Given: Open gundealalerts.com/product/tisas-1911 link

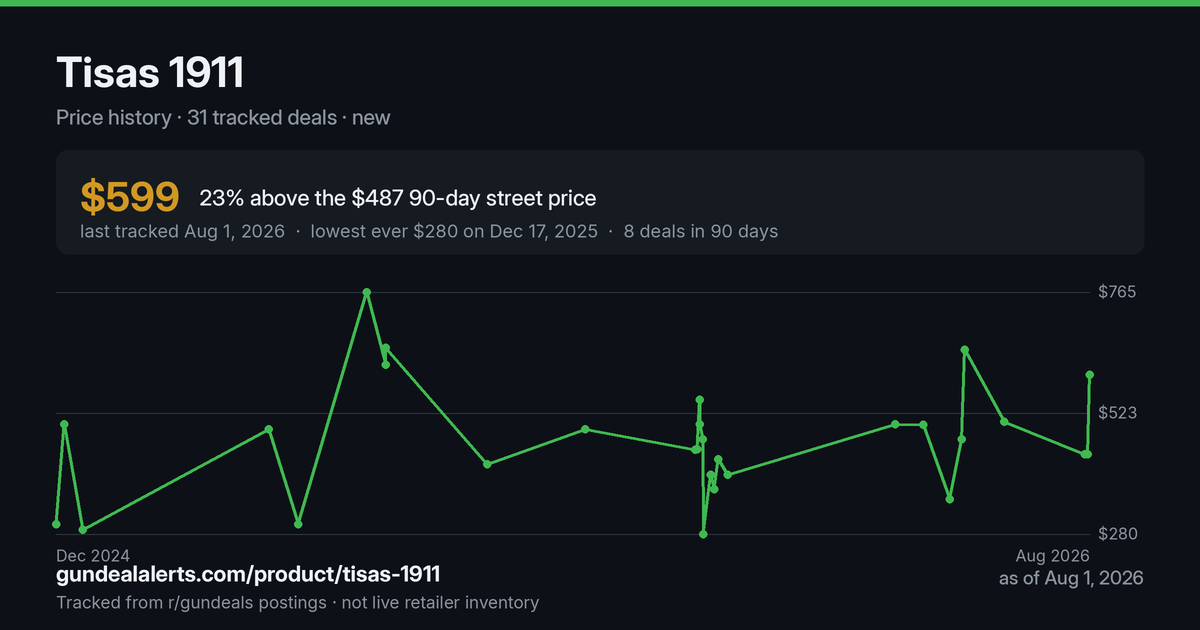Looking at the screenshot, I should point(248,575).
